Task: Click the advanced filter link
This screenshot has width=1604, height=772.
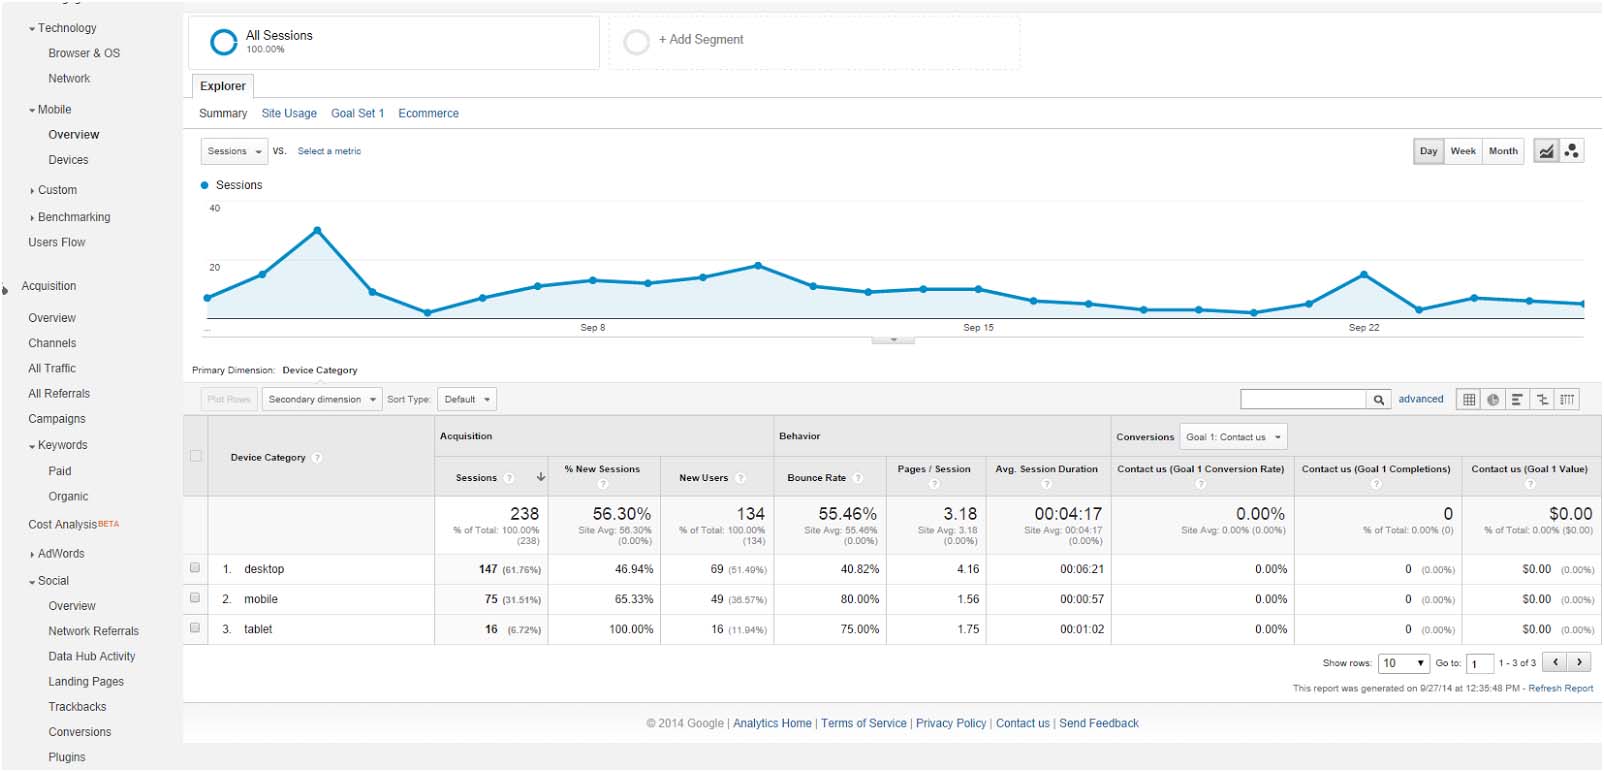Action: coord(1420,399)
